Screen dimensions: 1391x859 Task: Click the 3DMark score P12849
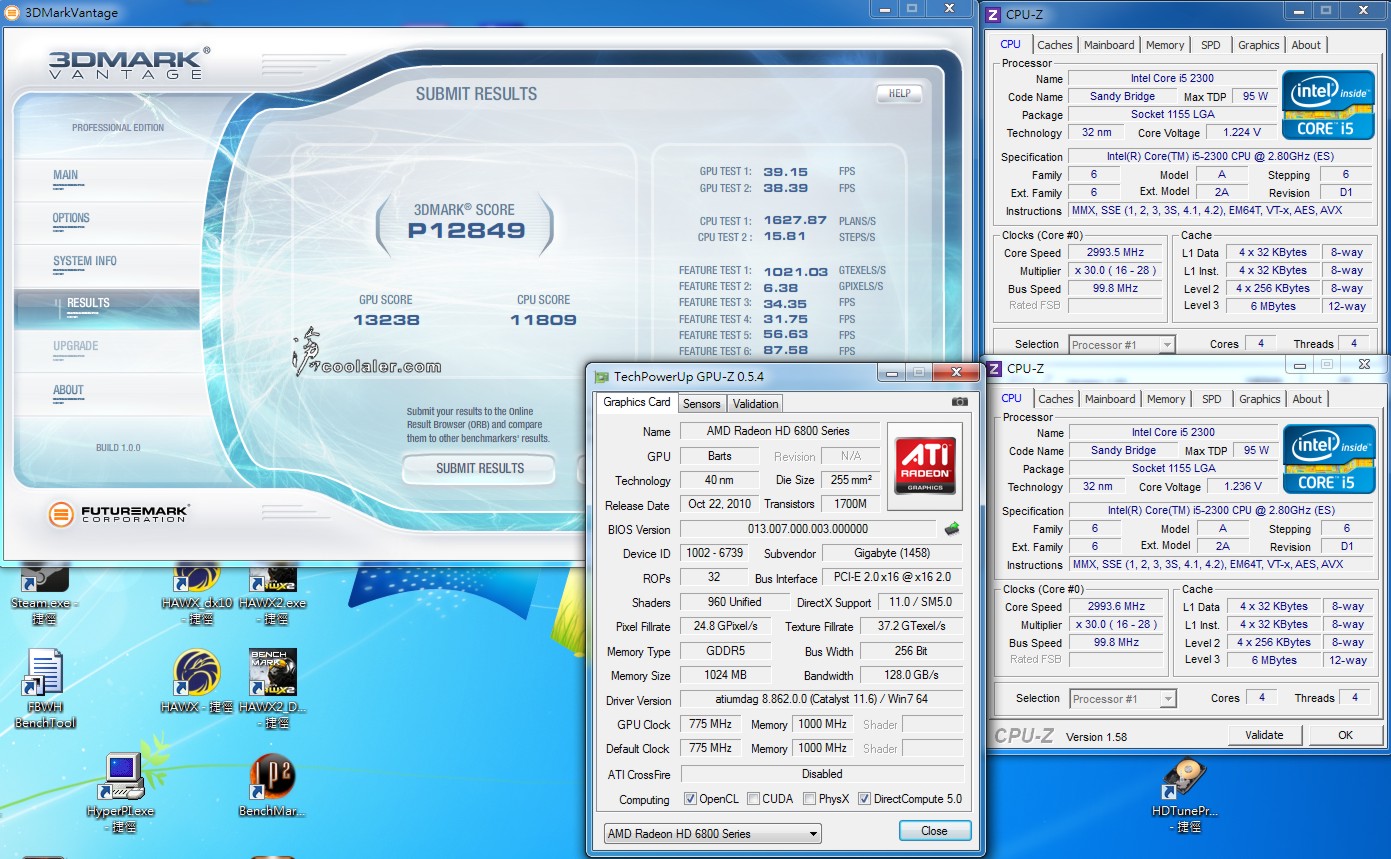click(x=466, y=231)
